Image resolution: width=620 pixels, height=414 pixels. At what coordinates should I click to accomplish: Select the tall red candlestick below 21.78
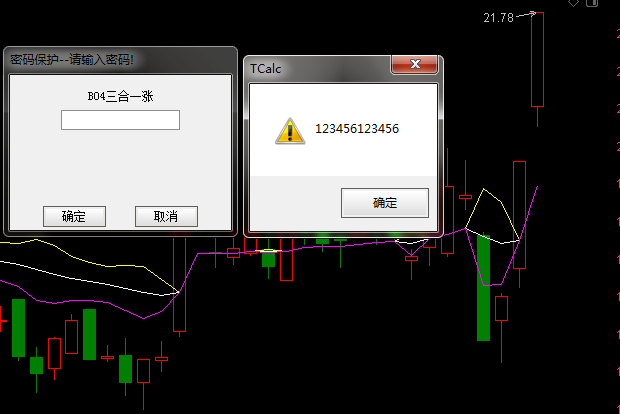tap(537, 60)
